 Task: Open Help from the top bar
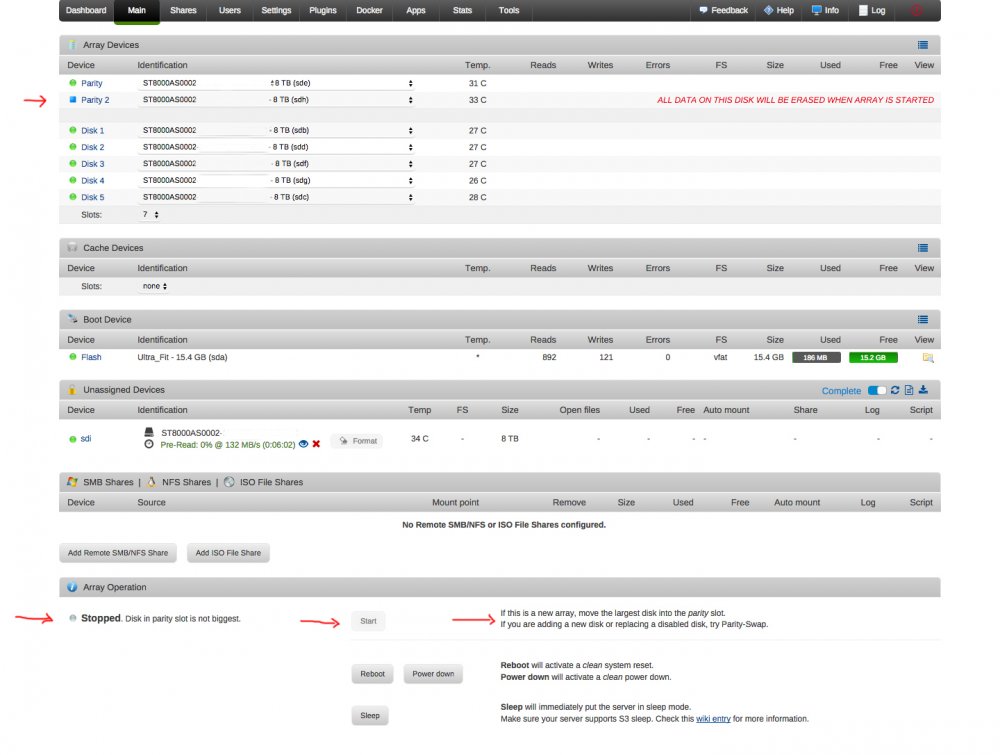coord(779,10)
